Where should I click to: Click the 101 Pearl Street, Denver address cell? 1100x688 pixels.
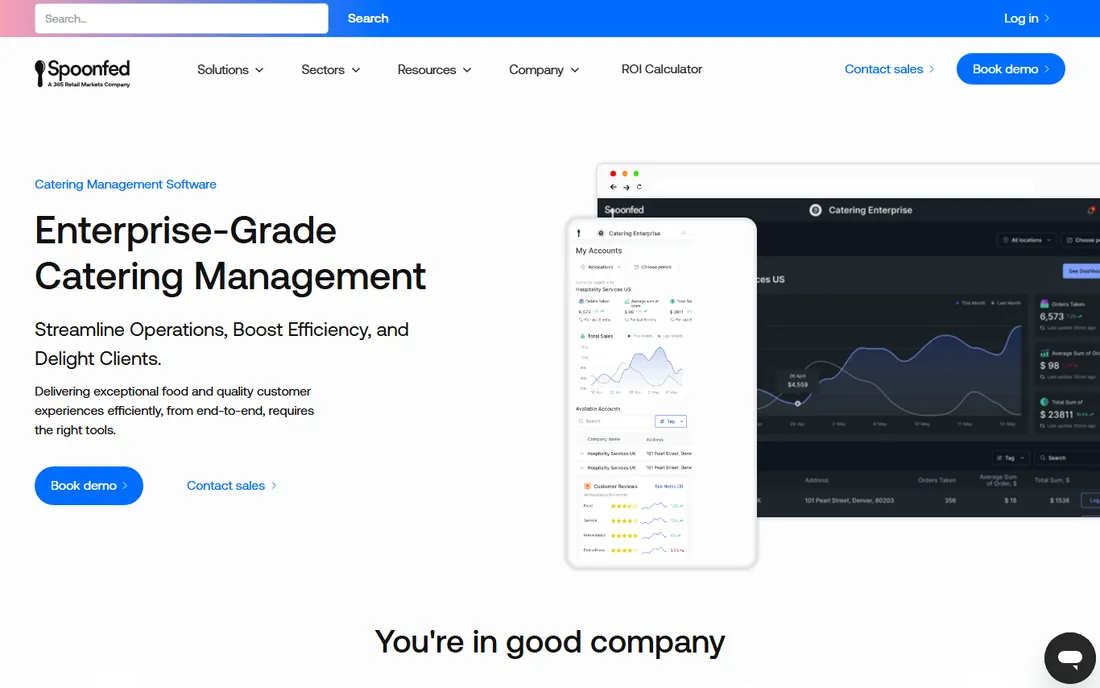[x=849, y=501]
